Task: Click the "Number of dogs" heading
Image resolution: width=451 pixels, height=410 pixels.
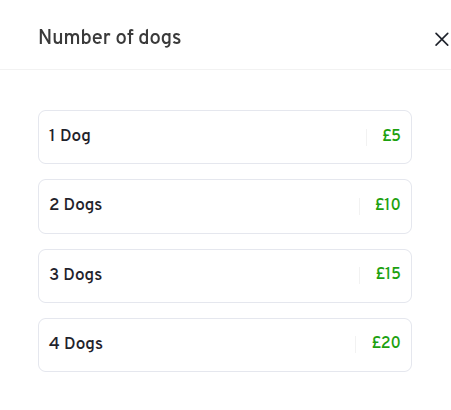Action: tap(110, 37)
